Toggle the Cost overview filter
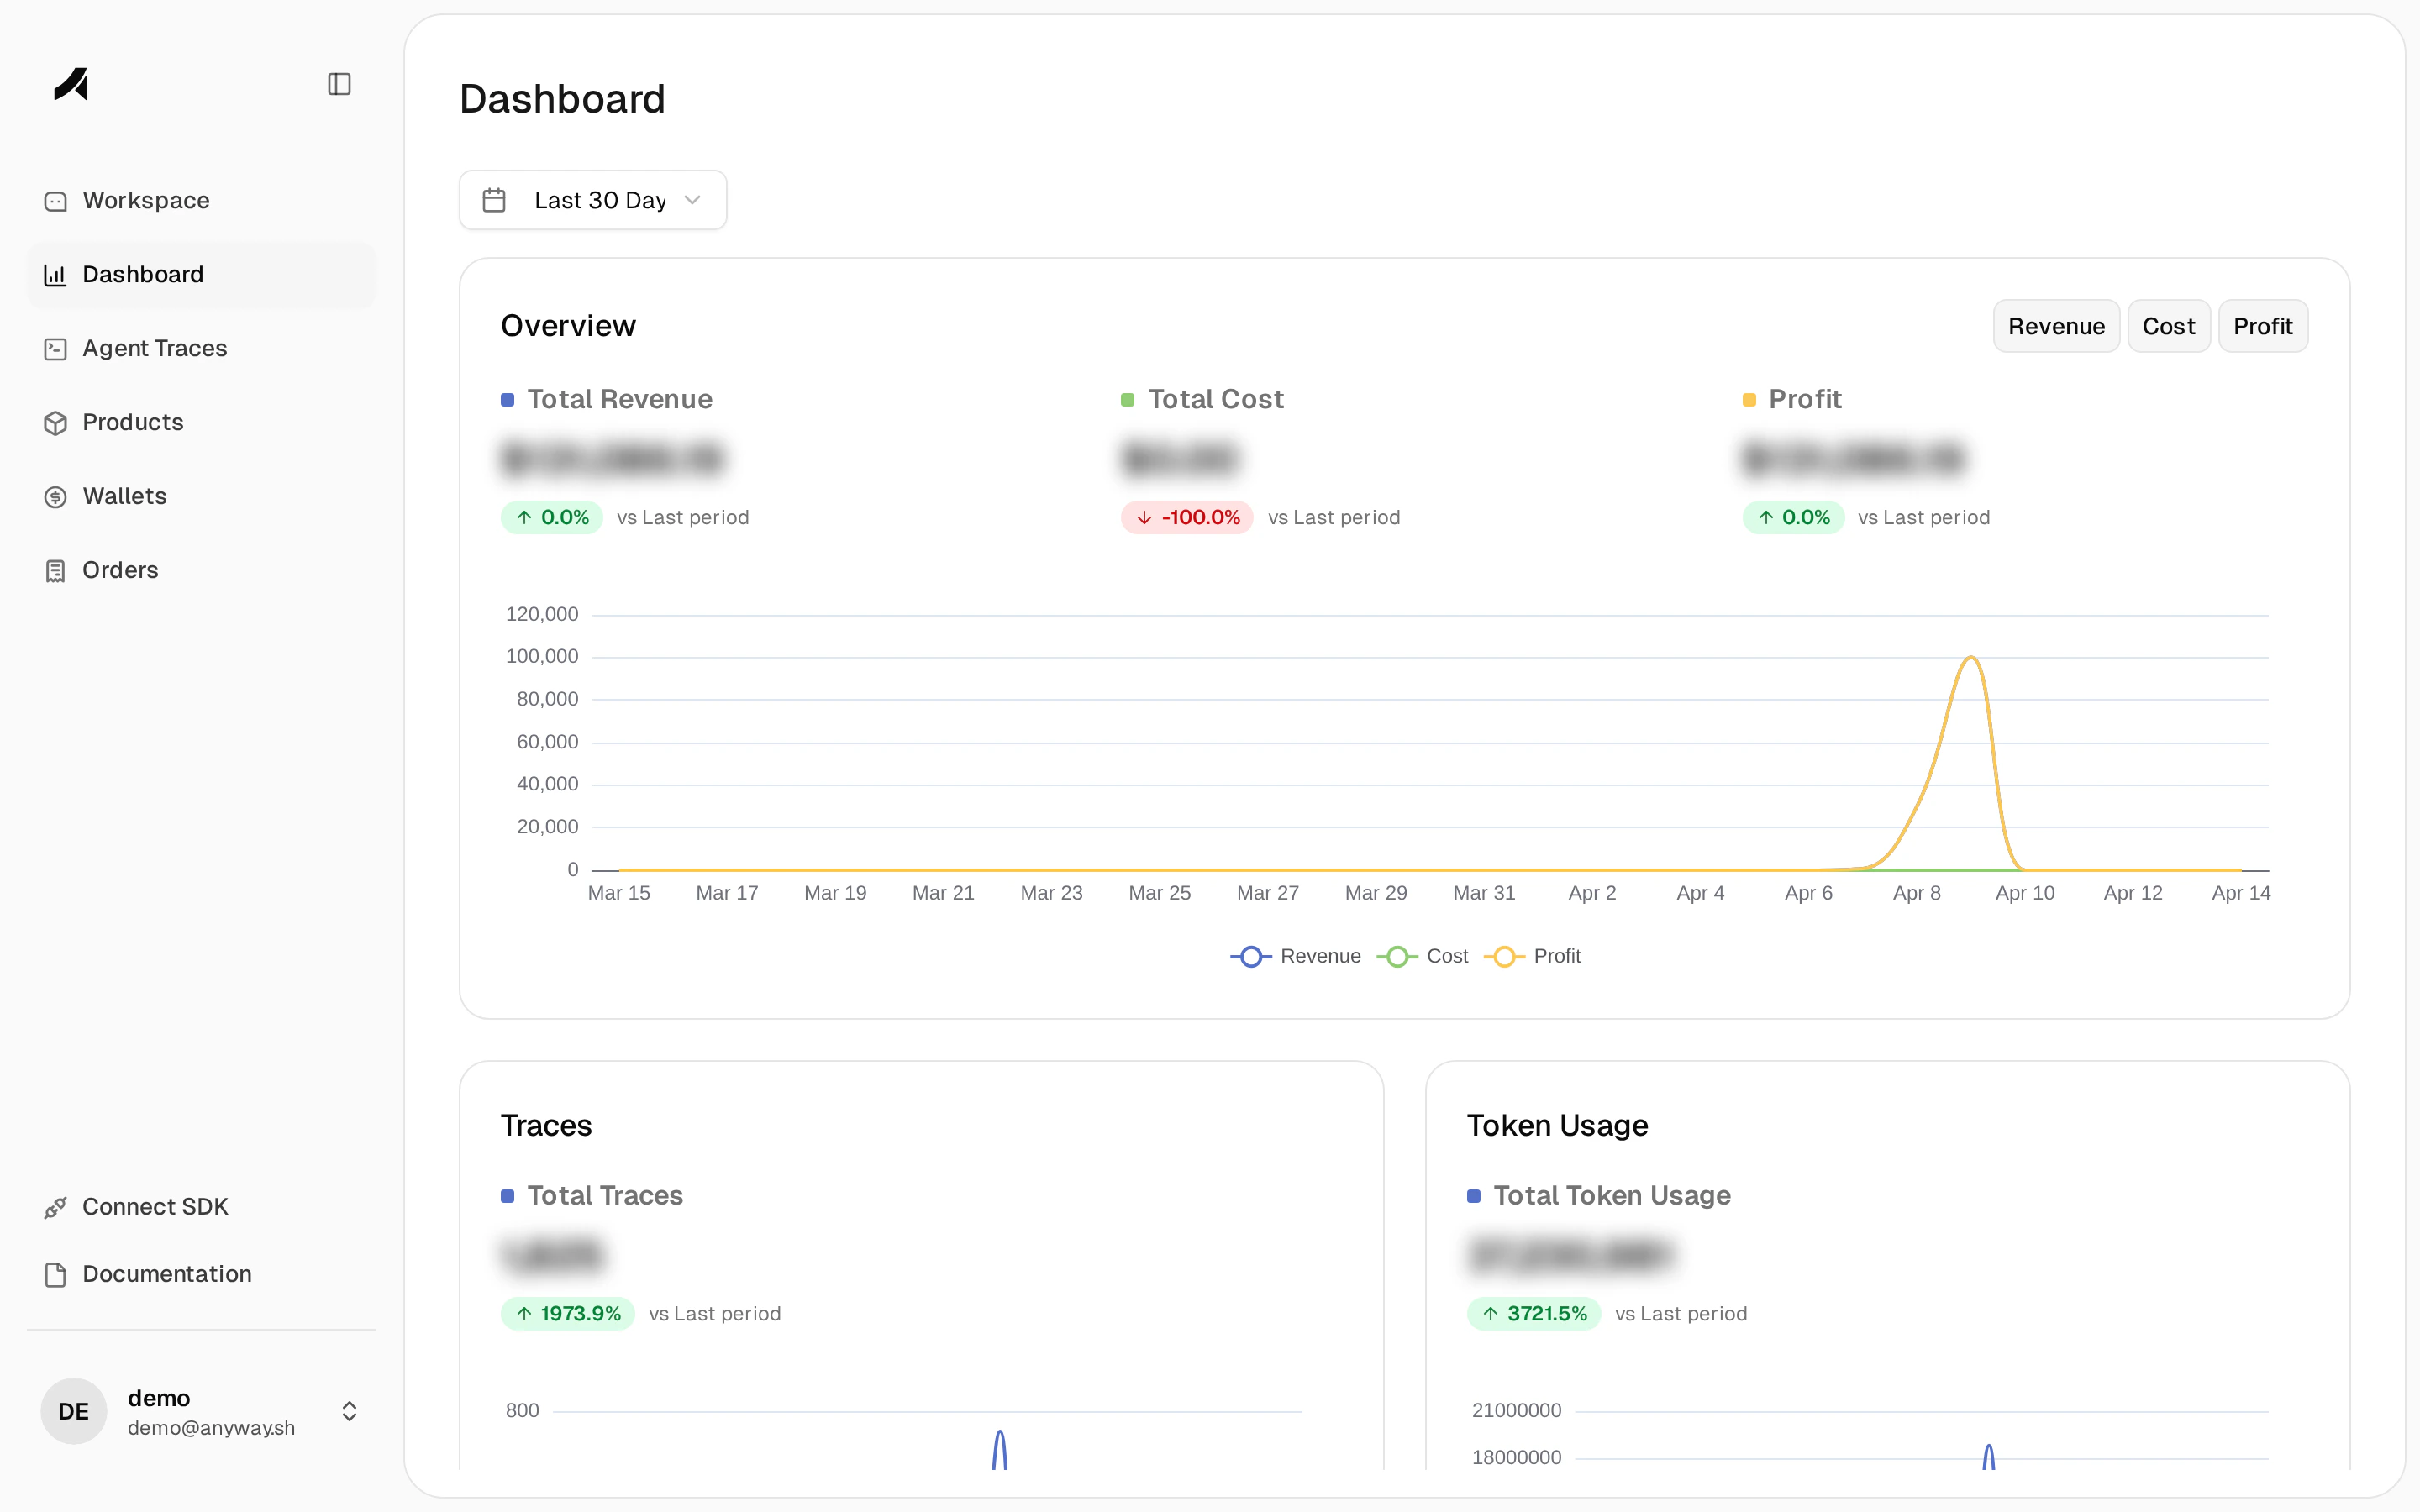This screenshot has height=1512, width=2420. pos(2169,325)
